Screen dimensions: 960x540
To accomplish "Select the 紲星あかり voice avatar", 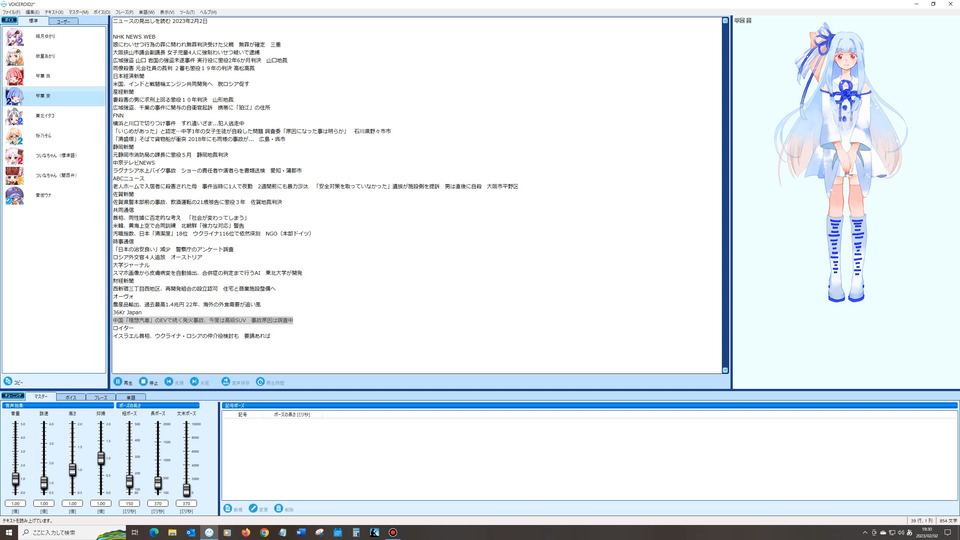I will pos(15,56).
